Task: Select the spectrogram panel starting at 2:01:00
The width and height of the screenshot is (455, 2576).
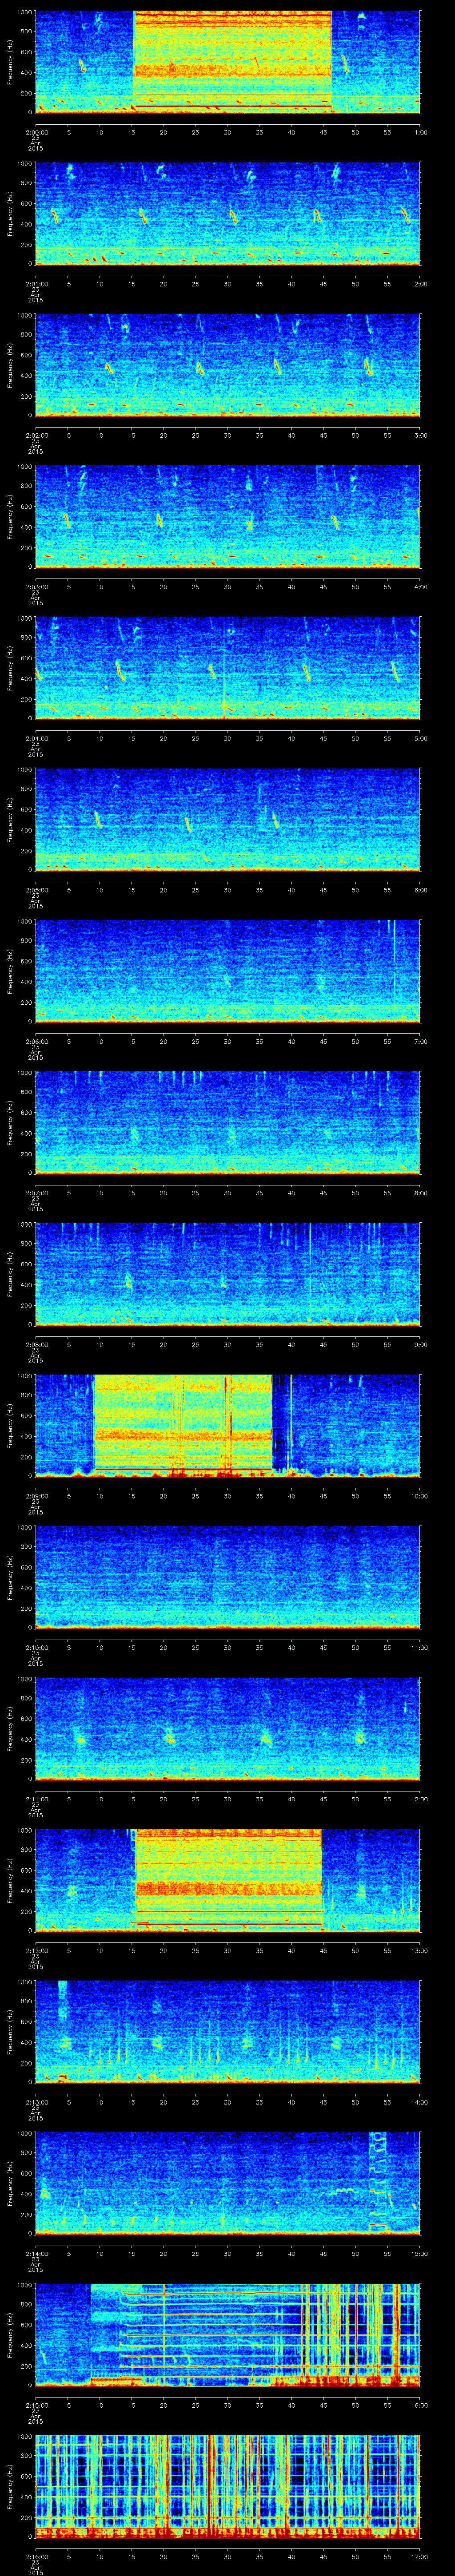Action: 227,213
